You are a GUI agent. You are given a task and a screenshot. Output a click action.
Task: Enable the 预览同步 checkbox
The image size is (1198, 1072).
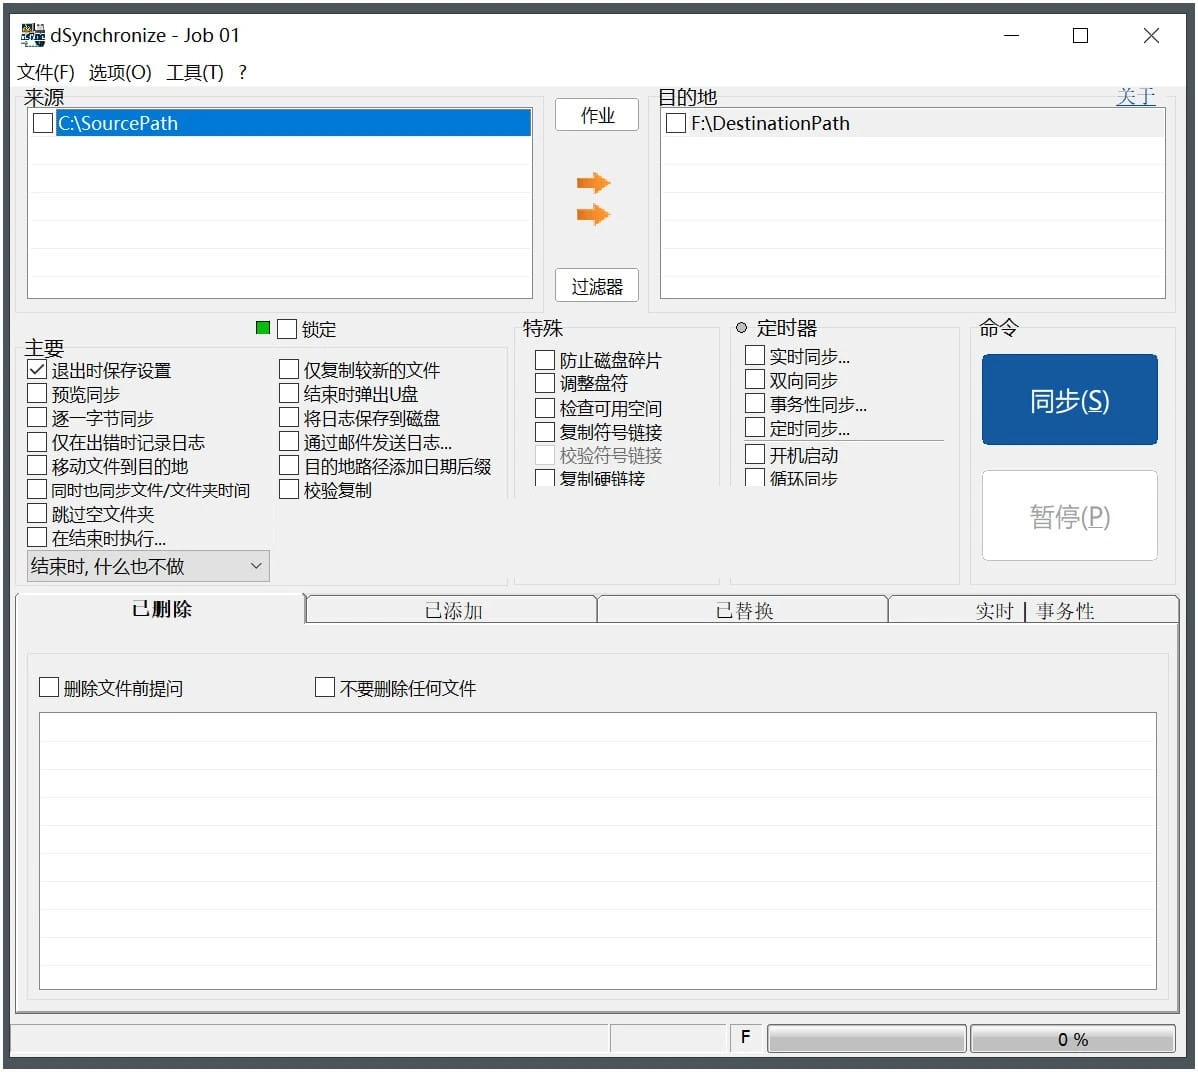(x=38, y=394)
